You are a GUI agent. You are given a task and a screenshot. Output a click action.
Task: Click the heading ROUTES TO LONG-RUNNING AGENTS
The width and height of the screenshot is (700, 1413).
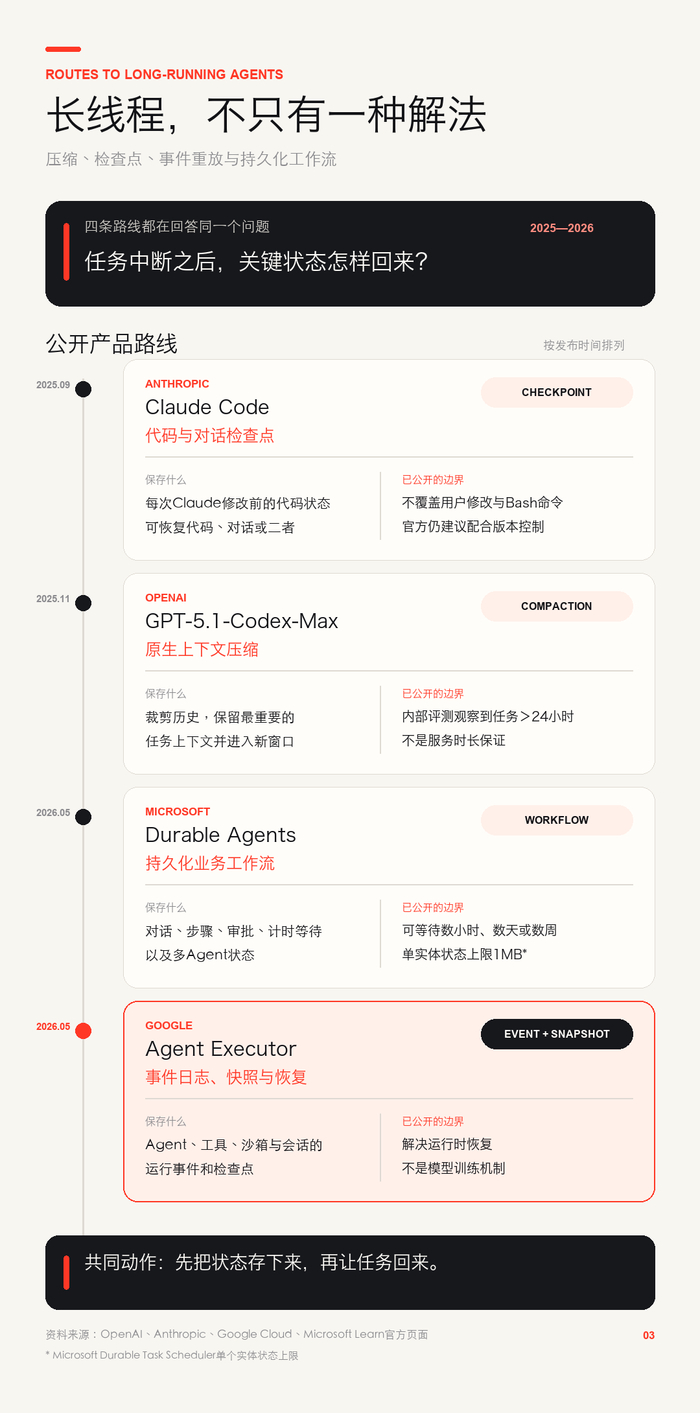pos(164,74)
